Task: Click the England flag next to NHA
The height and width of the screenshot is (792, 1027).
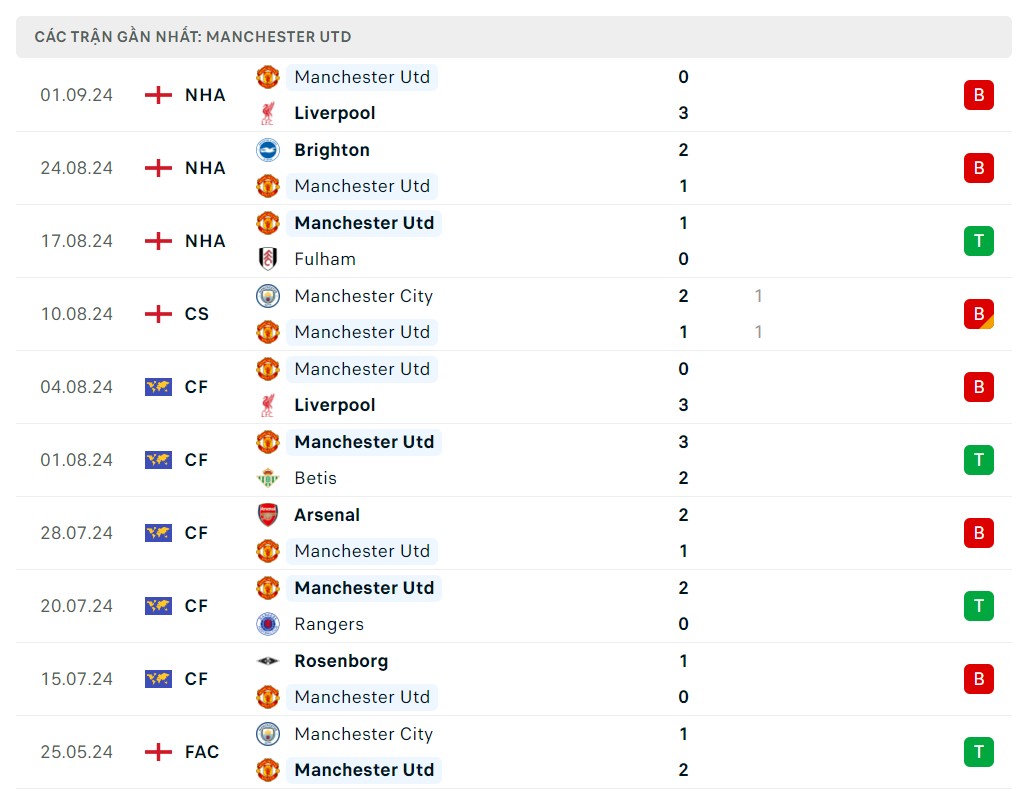Action: [157, 95]
